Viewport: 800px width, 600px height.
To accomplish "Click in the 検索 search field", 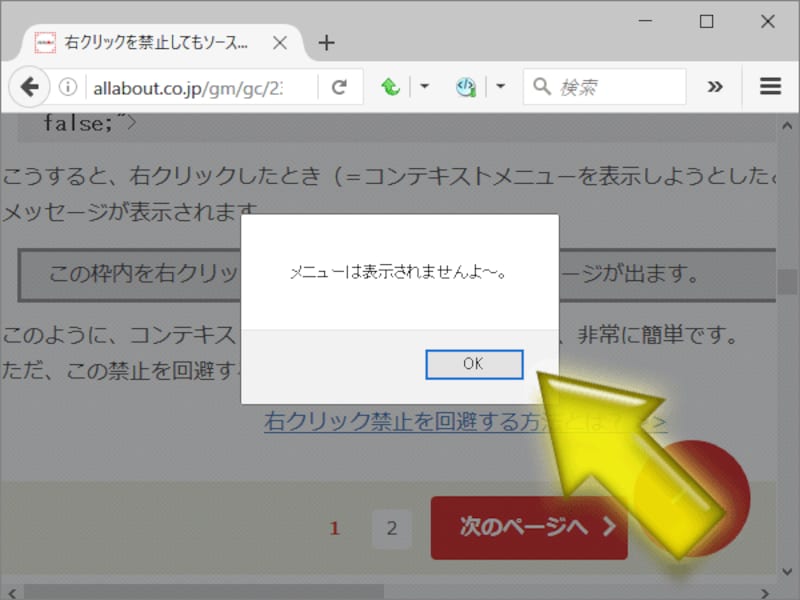I will [605, 87].
